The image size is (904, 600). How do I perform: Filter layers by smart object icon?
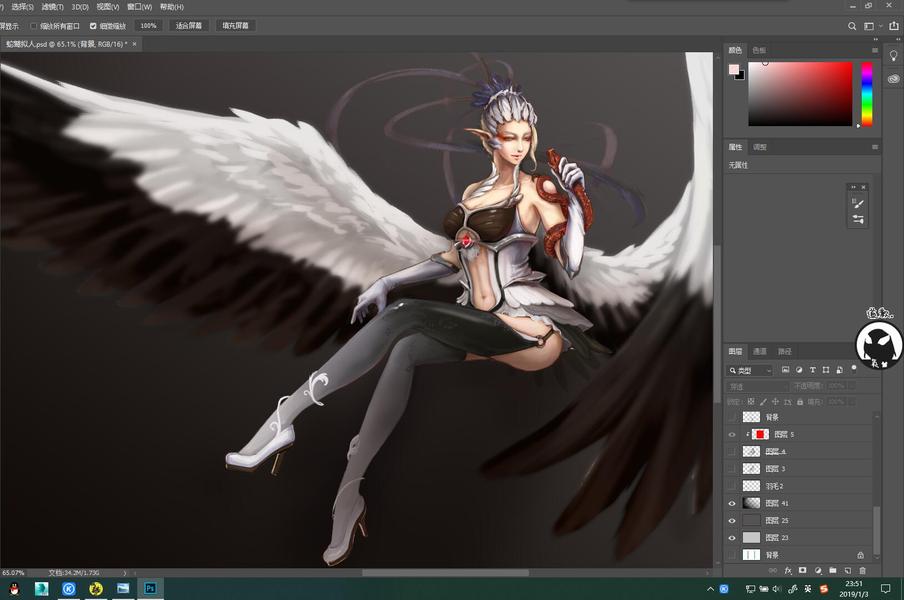point(839,370)
